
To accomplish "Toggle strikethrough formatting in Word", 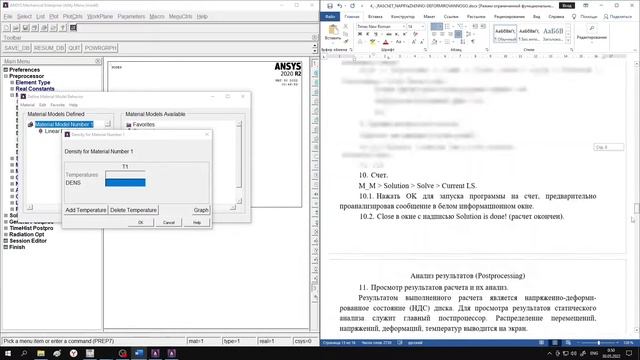I will point(389,34).
